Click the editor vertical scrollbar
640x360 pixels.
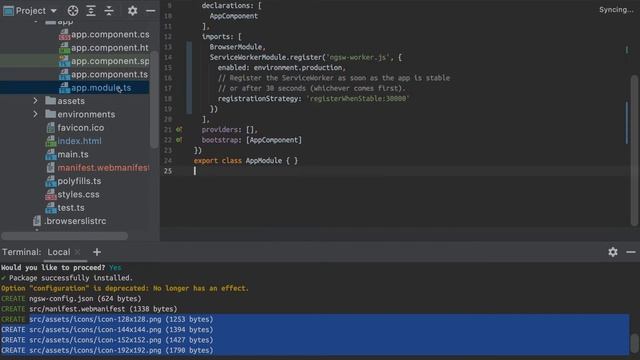(x=634, y=150)
